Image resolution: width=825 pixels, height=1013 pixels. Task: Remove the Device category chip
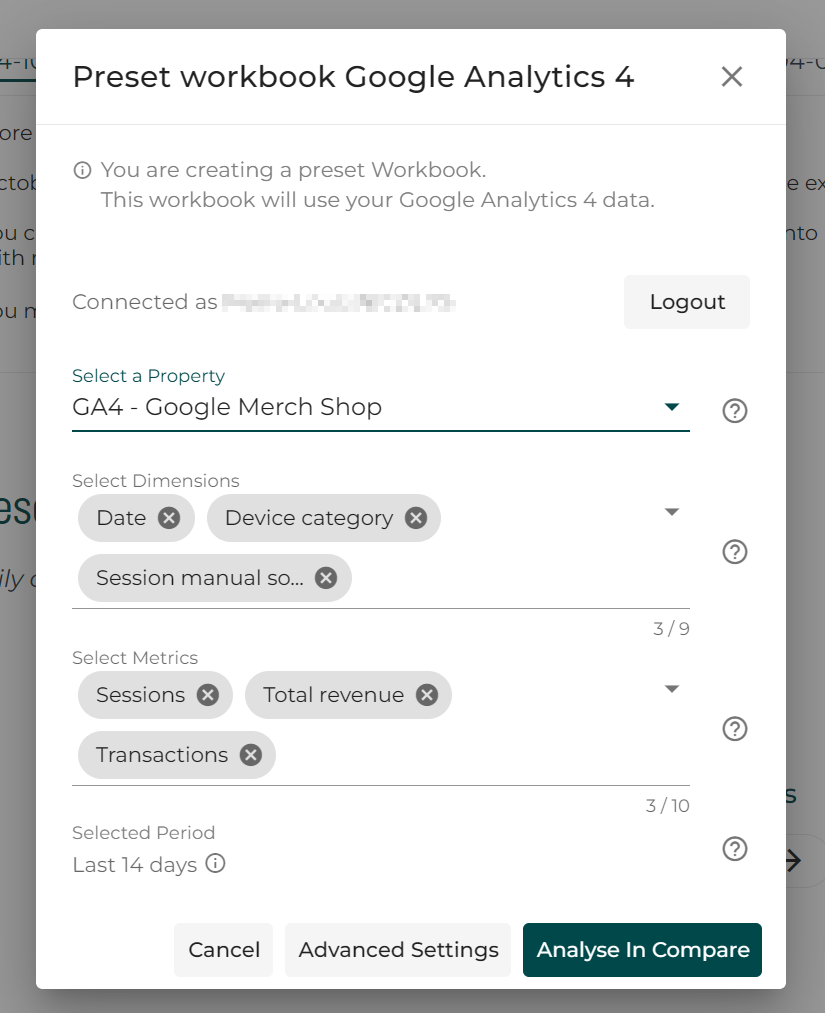pos(416,518)
